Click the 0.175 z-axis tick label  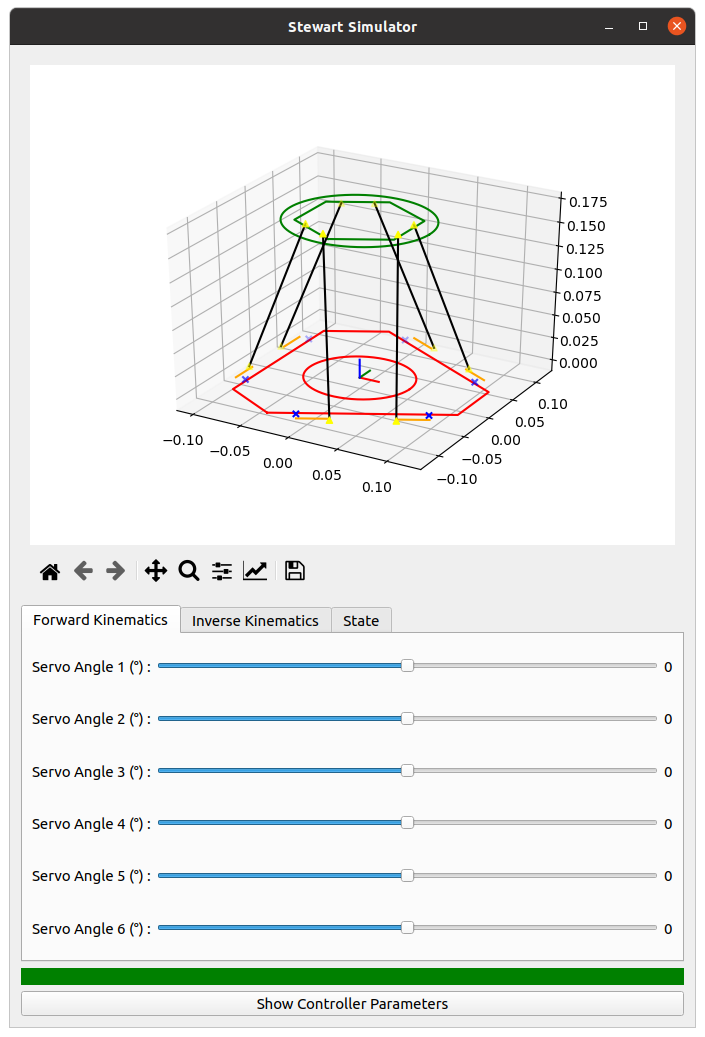[x=588, y=202]
